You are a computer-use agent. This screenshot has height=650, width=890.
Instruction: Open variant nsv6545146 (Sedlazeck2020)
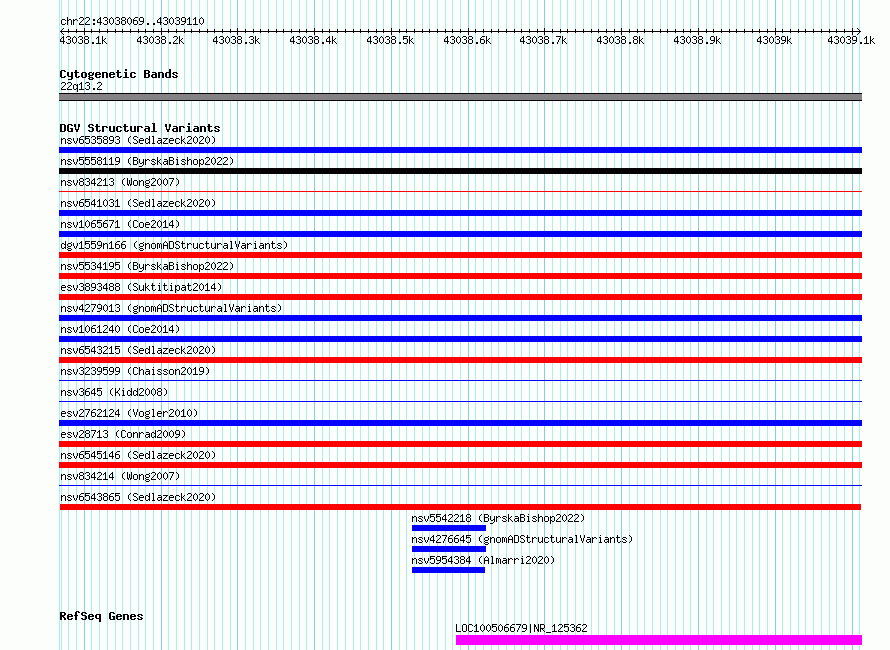point(138,455)
